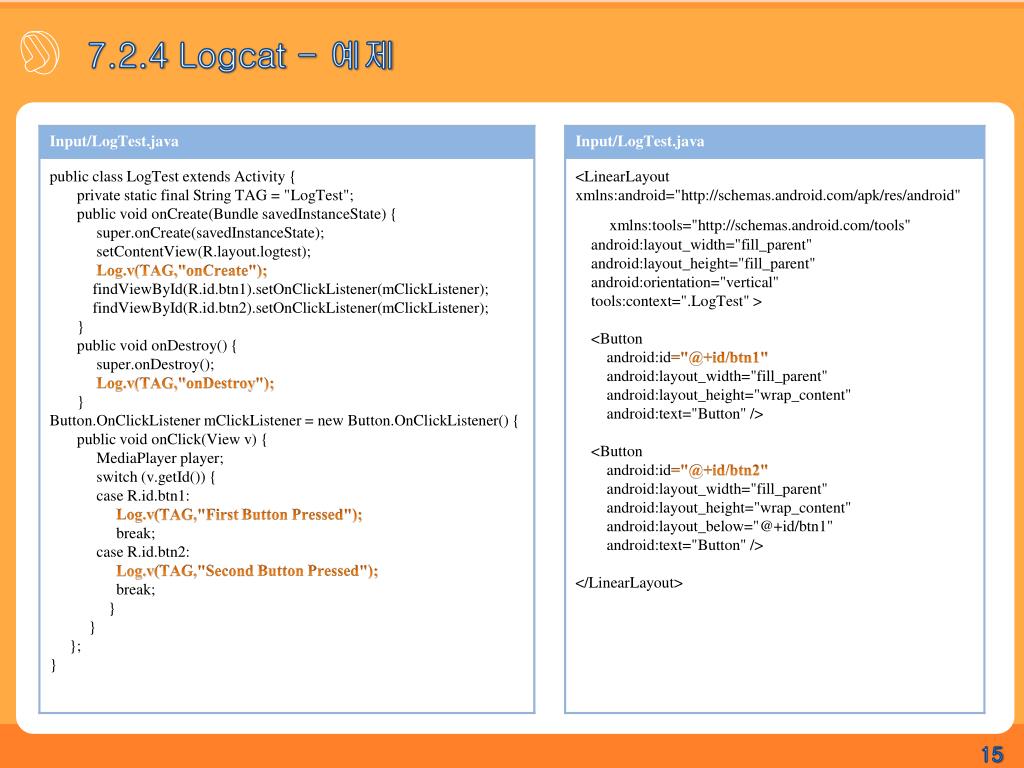Click the highlighted "@+id/btn1" id value
This screenshot has width=1024, height=768.
pyautogui.click(x=724, y=357)
